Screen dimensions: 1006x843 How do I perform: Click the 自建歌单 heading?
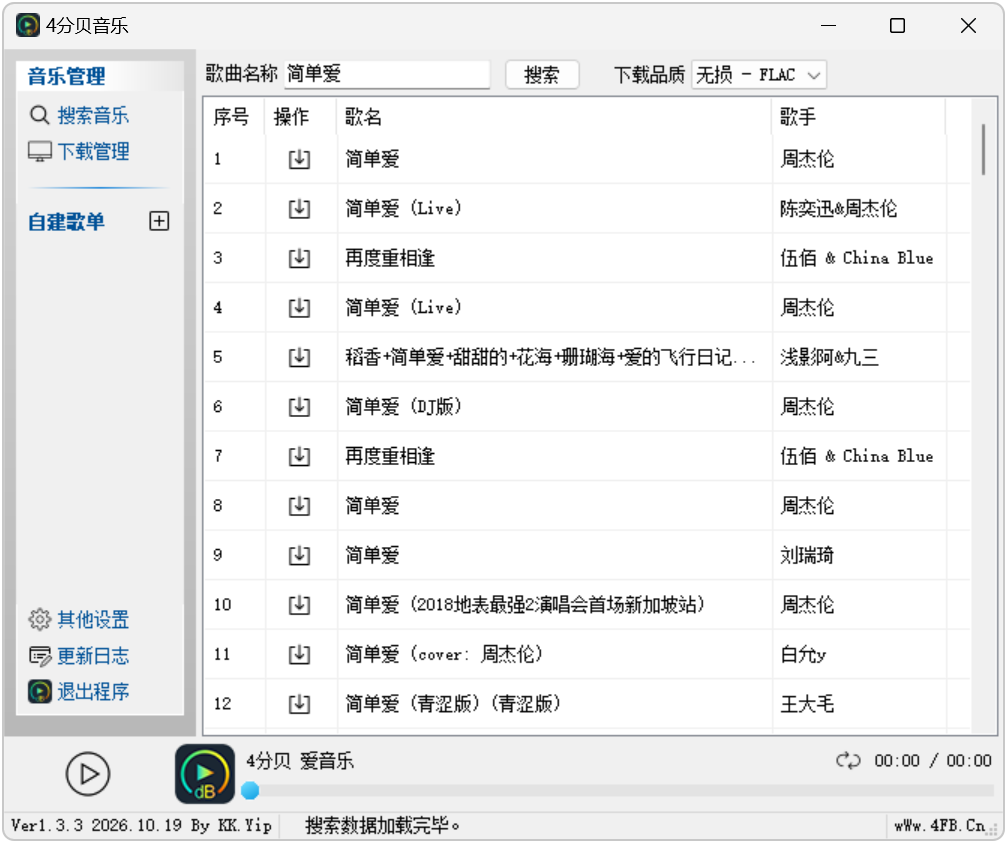67,222
